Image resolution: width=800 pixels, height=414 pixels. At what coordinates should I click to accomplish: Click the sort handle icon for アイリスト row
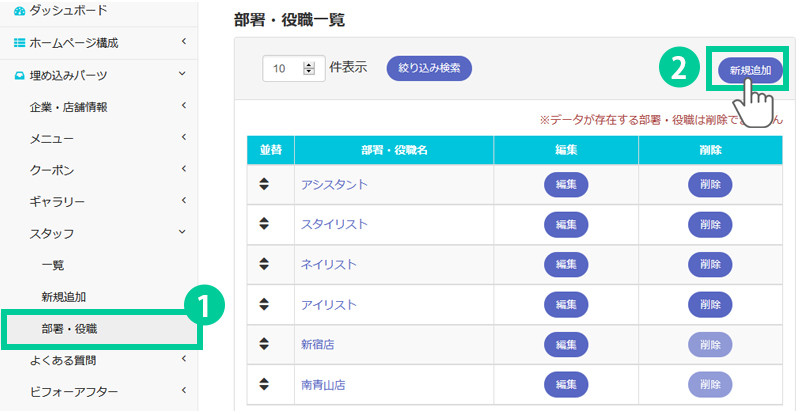point(265,304)
